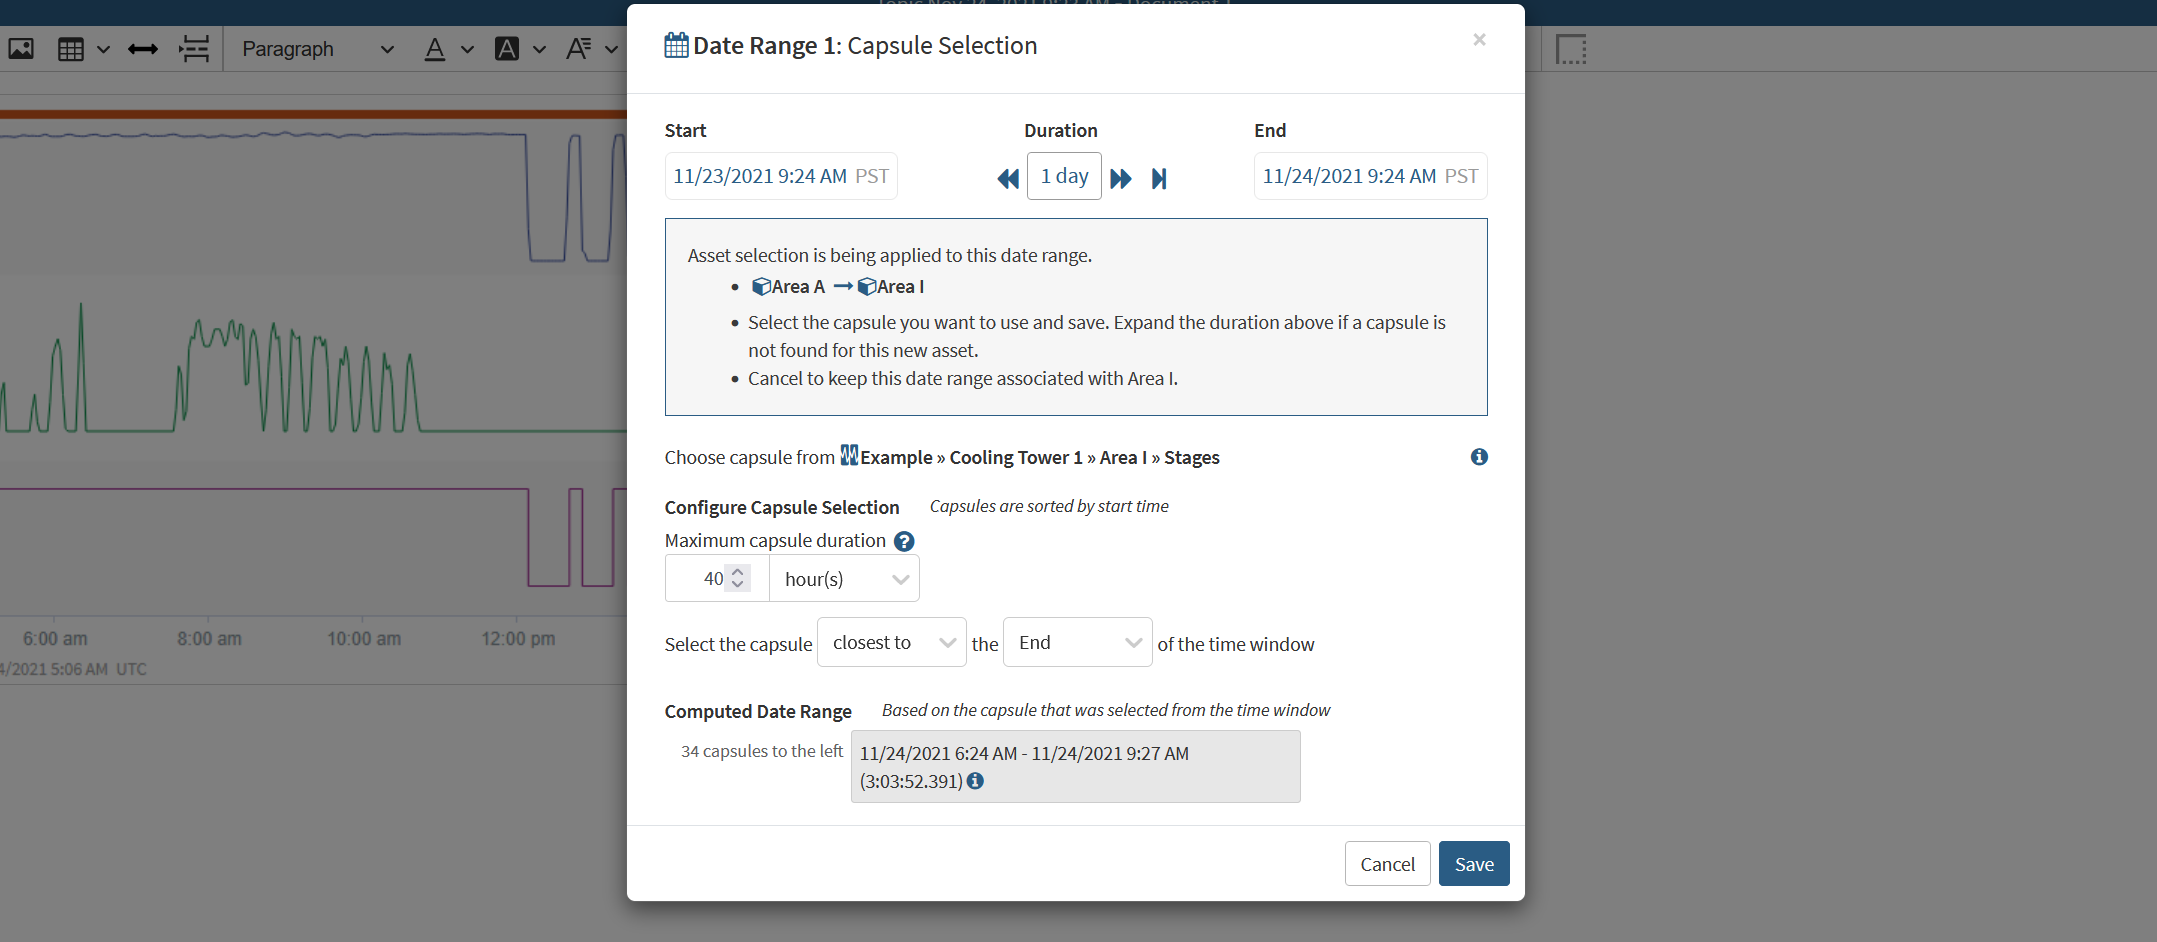Viewport: 2157px width, 942px height.
Task: Save the capsule selection
Action: point(1473,864)
